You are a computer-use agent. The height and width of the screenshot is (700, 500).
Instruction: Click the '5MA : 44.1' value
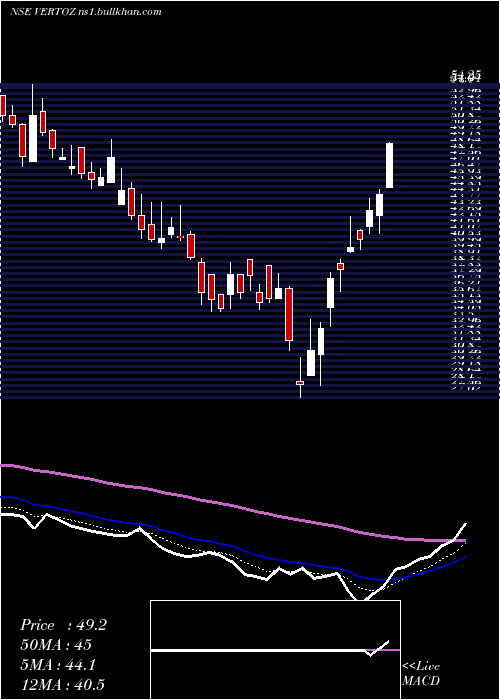tap(60, 665)
